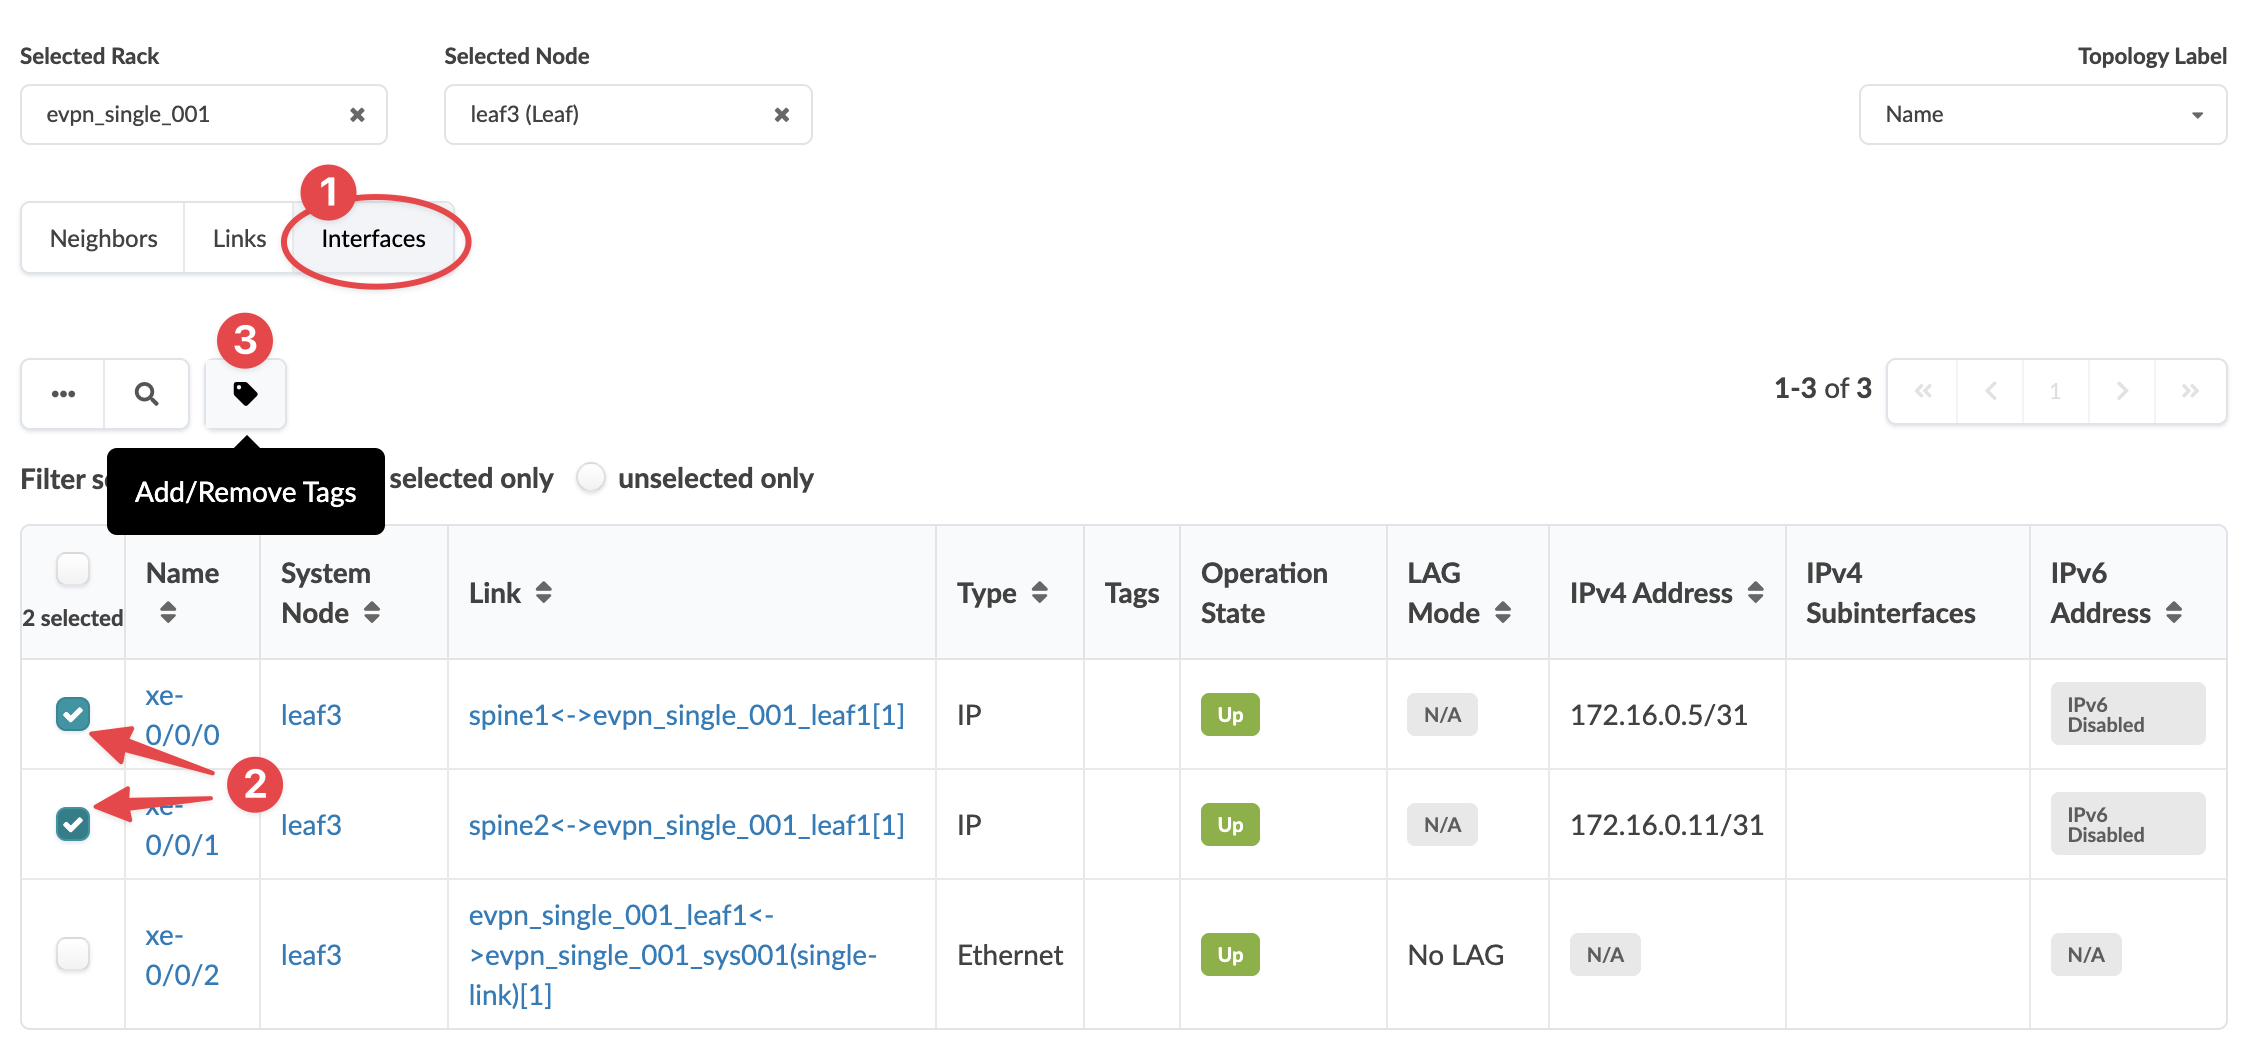Open the spine1<->evpn_single_001_leaf1[1] link

click(686, 715)
